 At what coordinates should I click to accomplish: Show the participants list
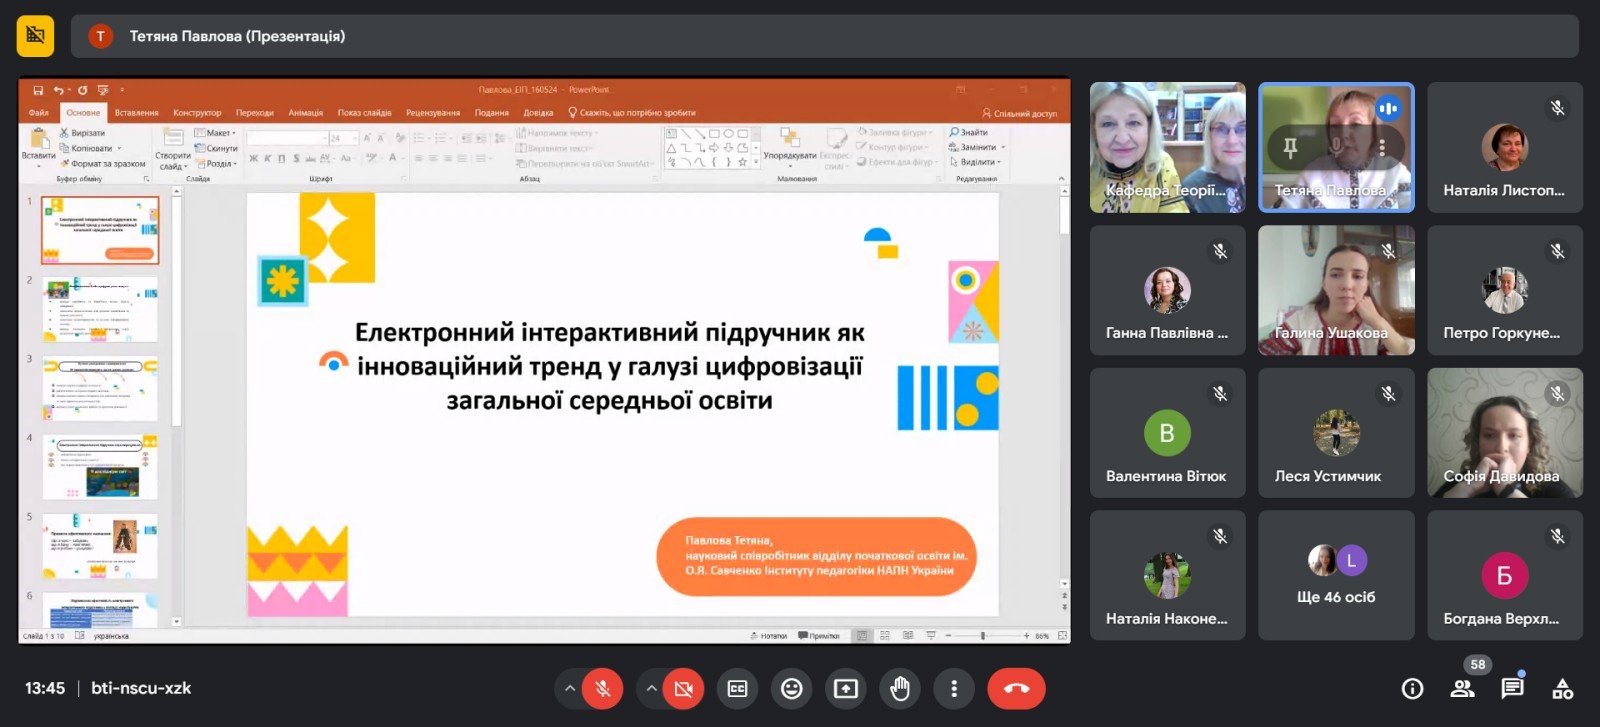point(1462,688)
